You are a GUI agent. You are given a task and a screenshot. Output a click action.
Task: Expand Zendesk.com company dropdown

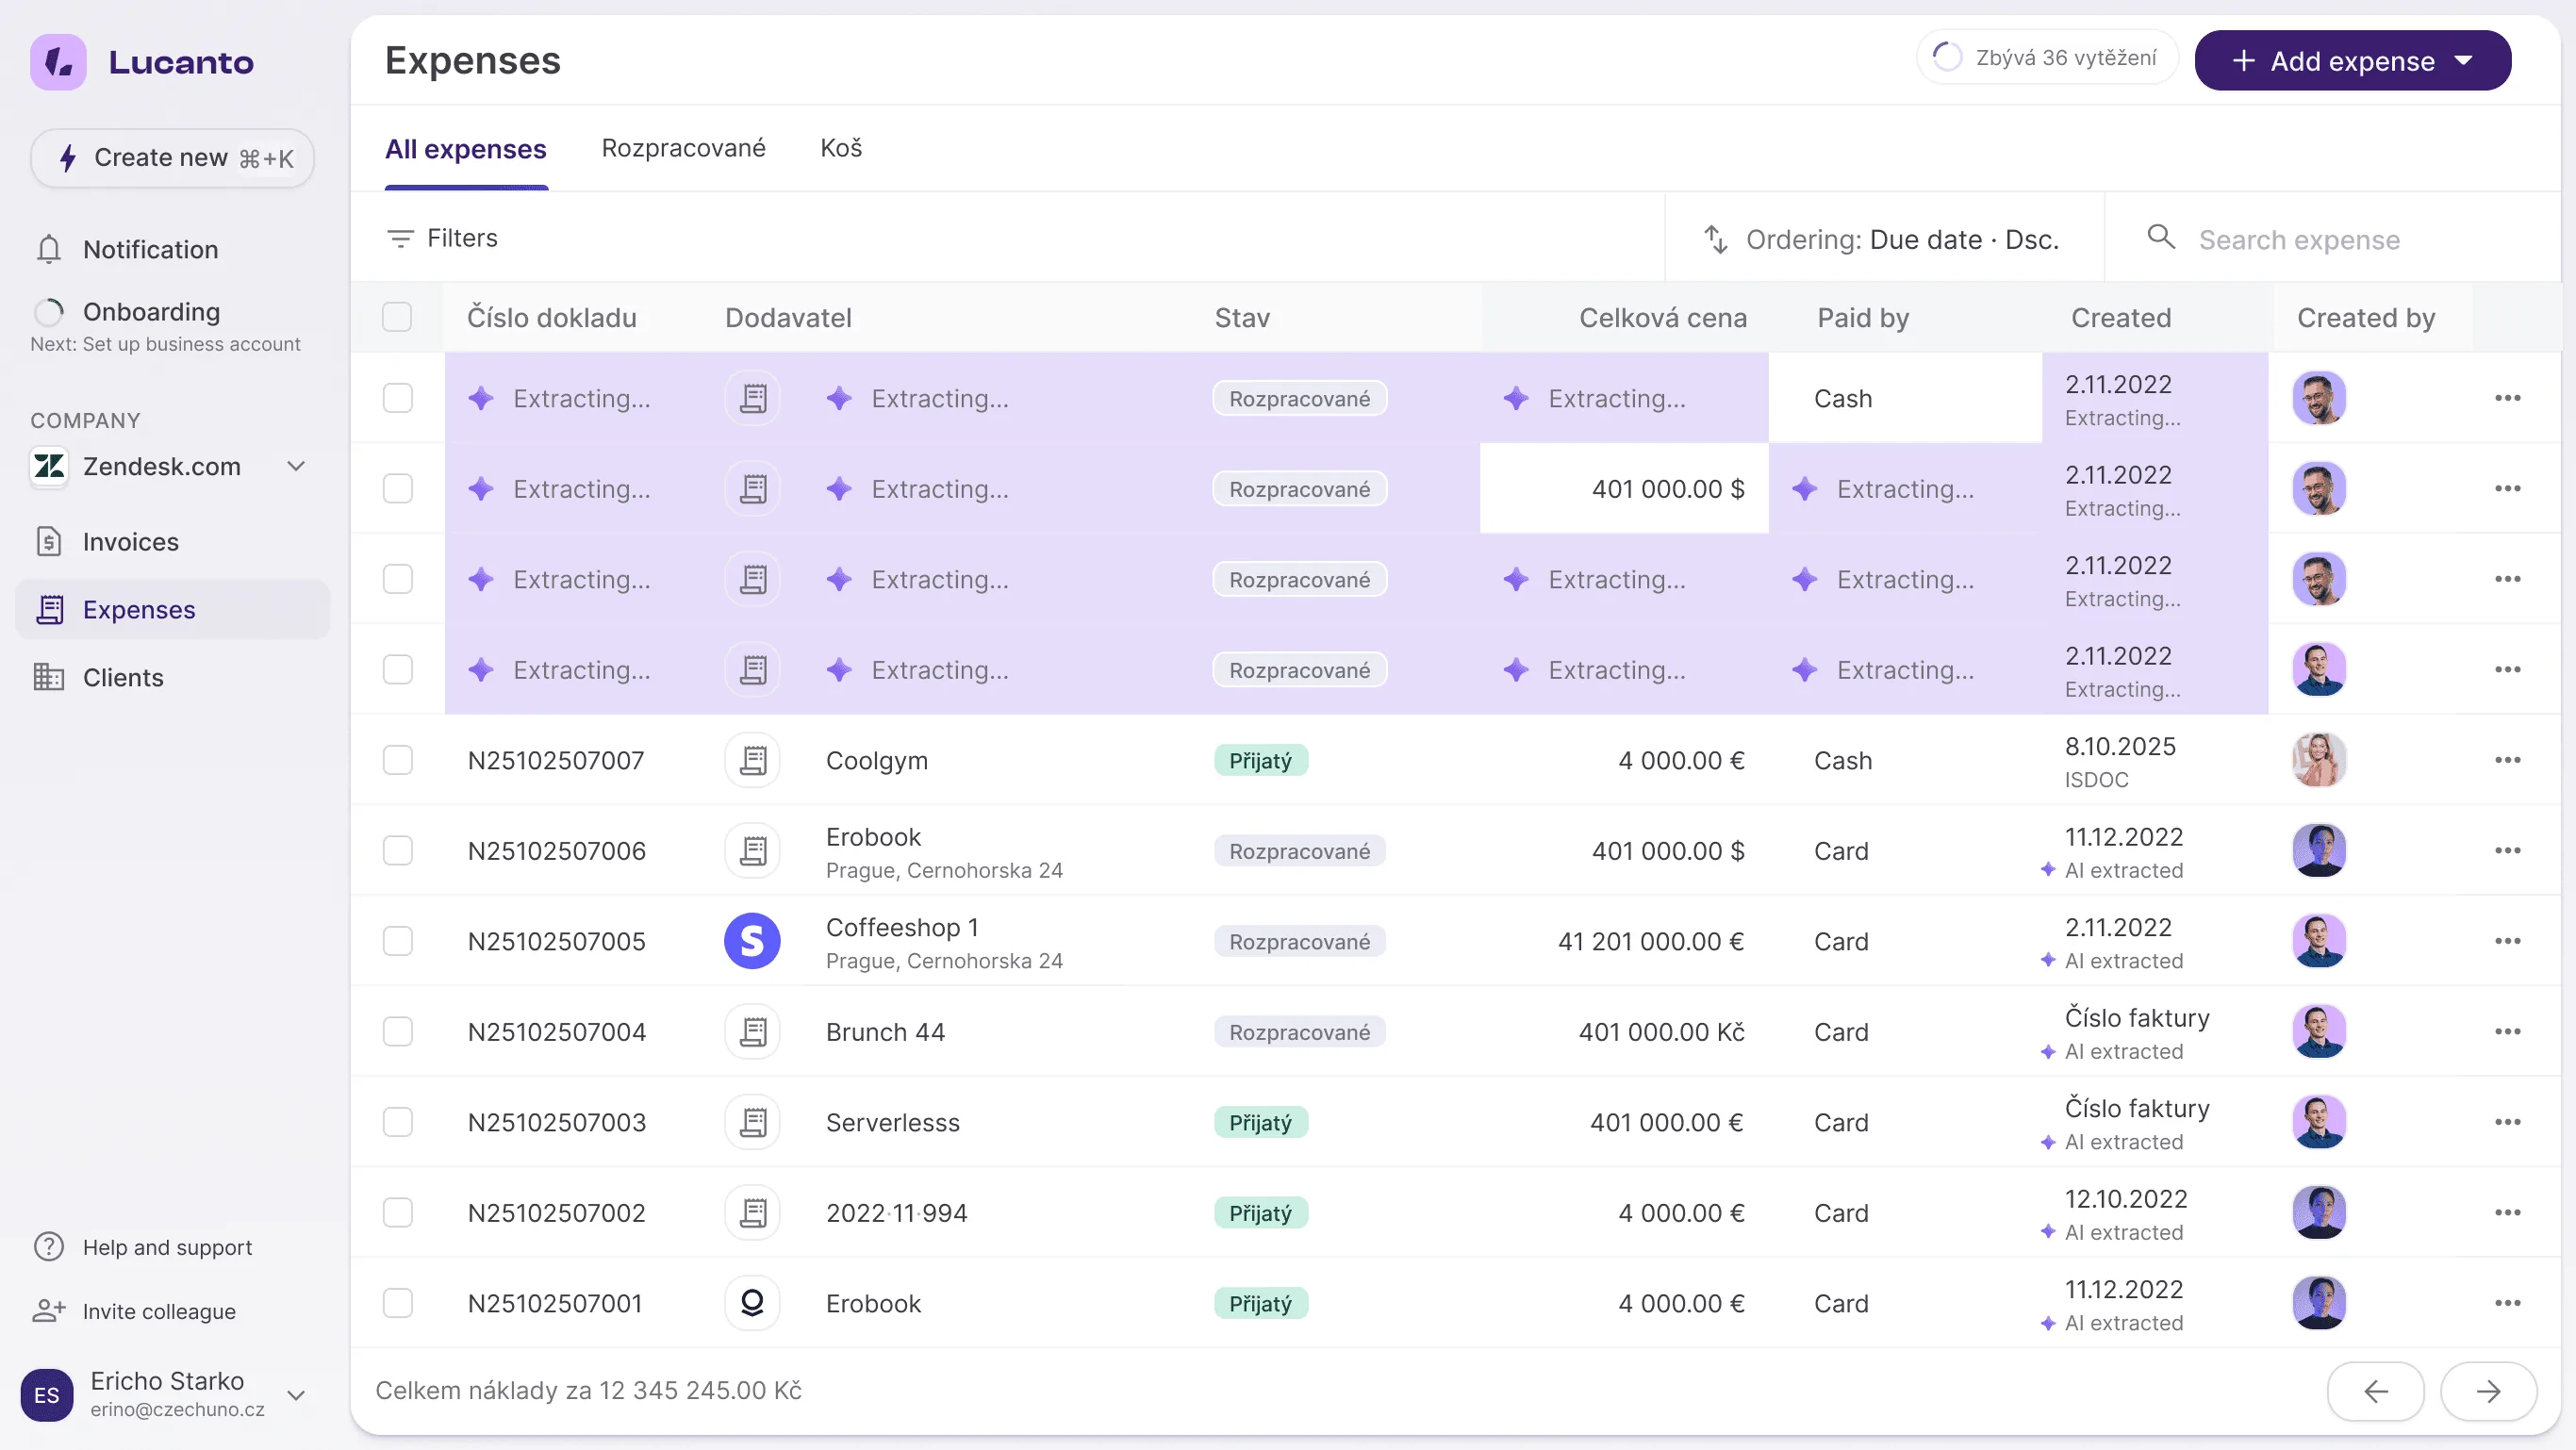pos(295,466)
